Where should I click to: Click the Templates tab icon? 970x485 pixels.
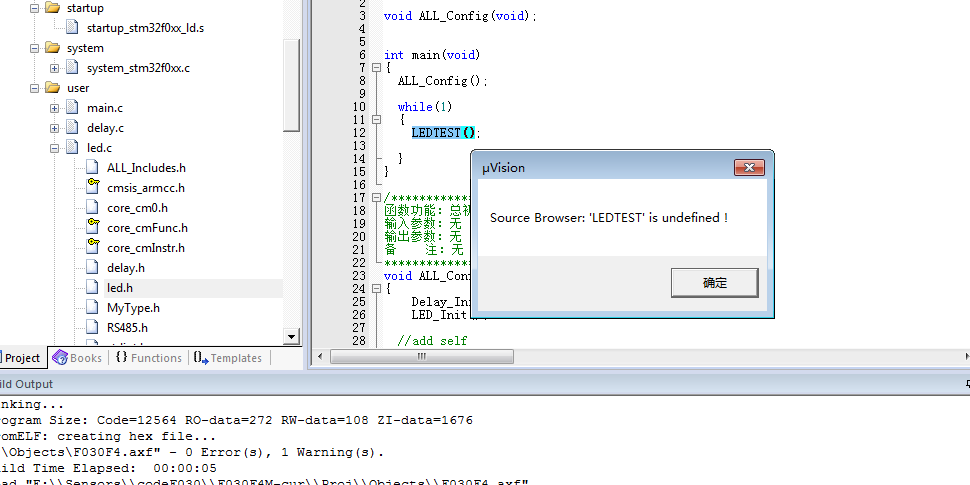point(200,358)
